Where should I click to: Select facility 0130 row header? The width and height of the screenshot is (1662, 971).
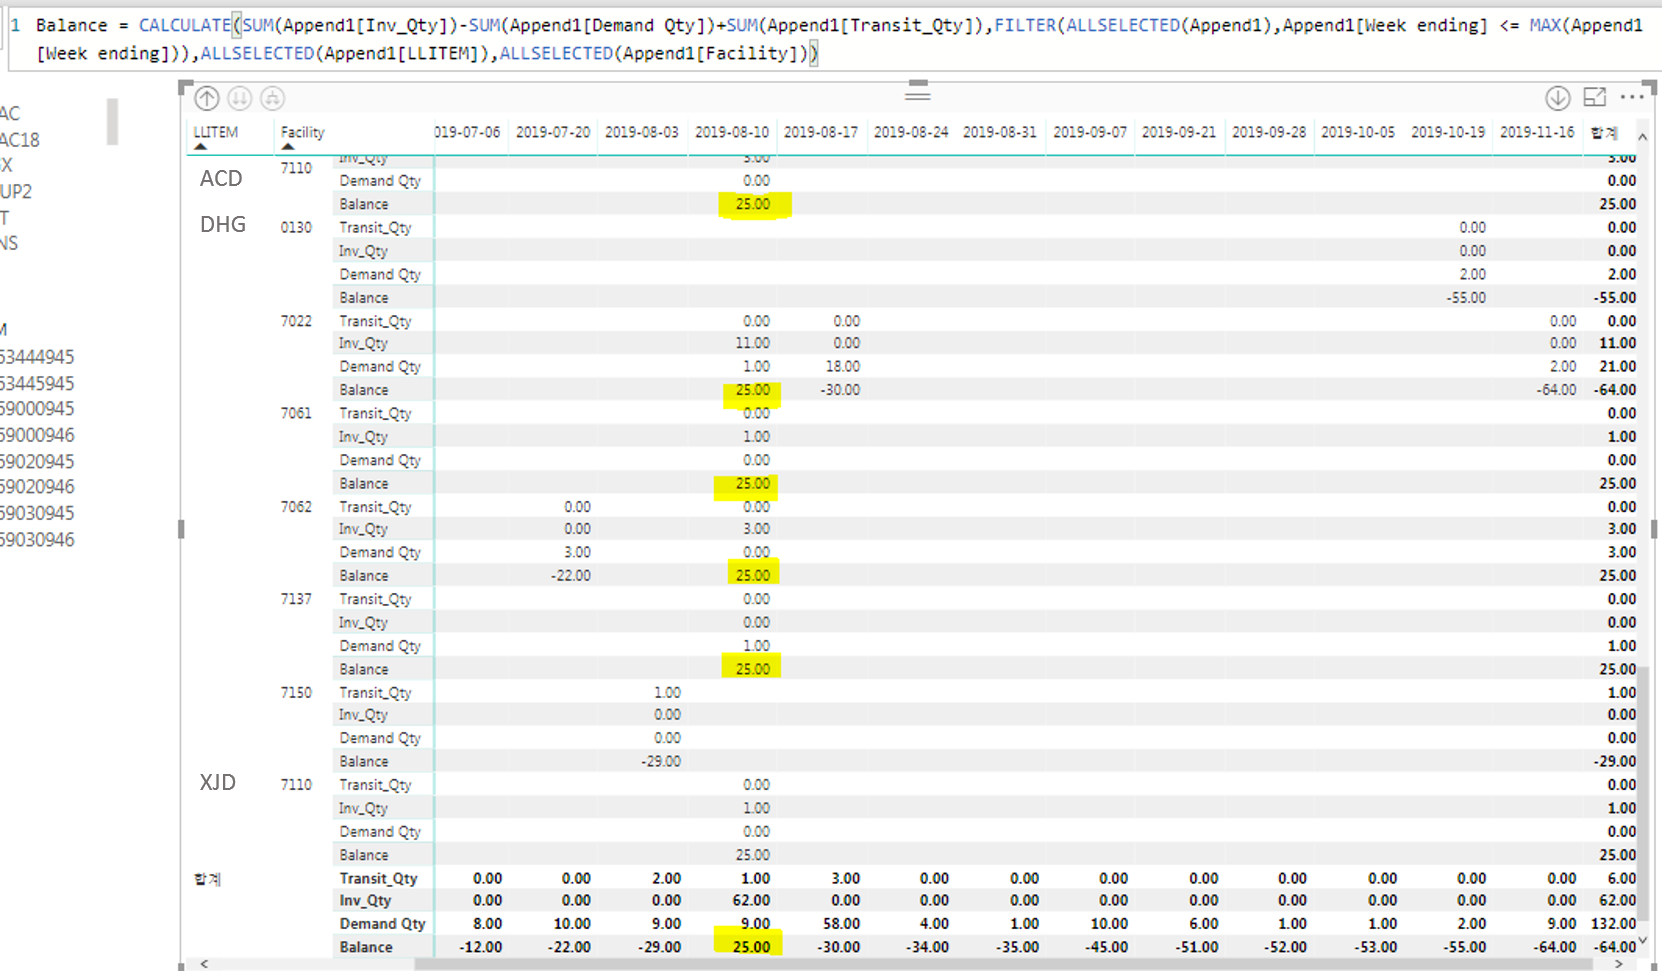tap(296, 227)
